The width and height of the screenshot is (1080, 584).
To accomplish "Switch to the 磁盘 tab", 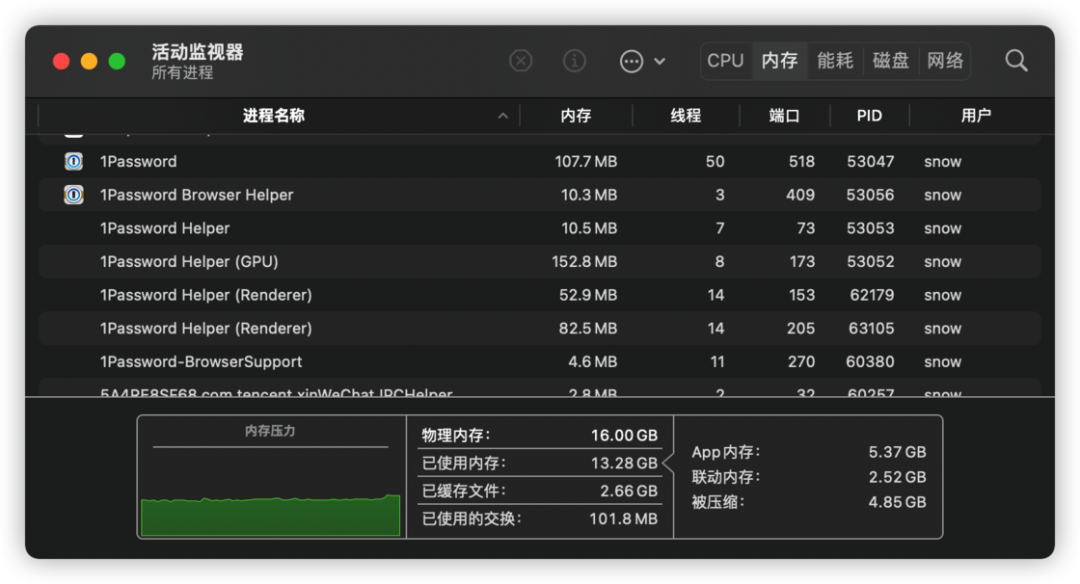I will [x=891, y=61].
